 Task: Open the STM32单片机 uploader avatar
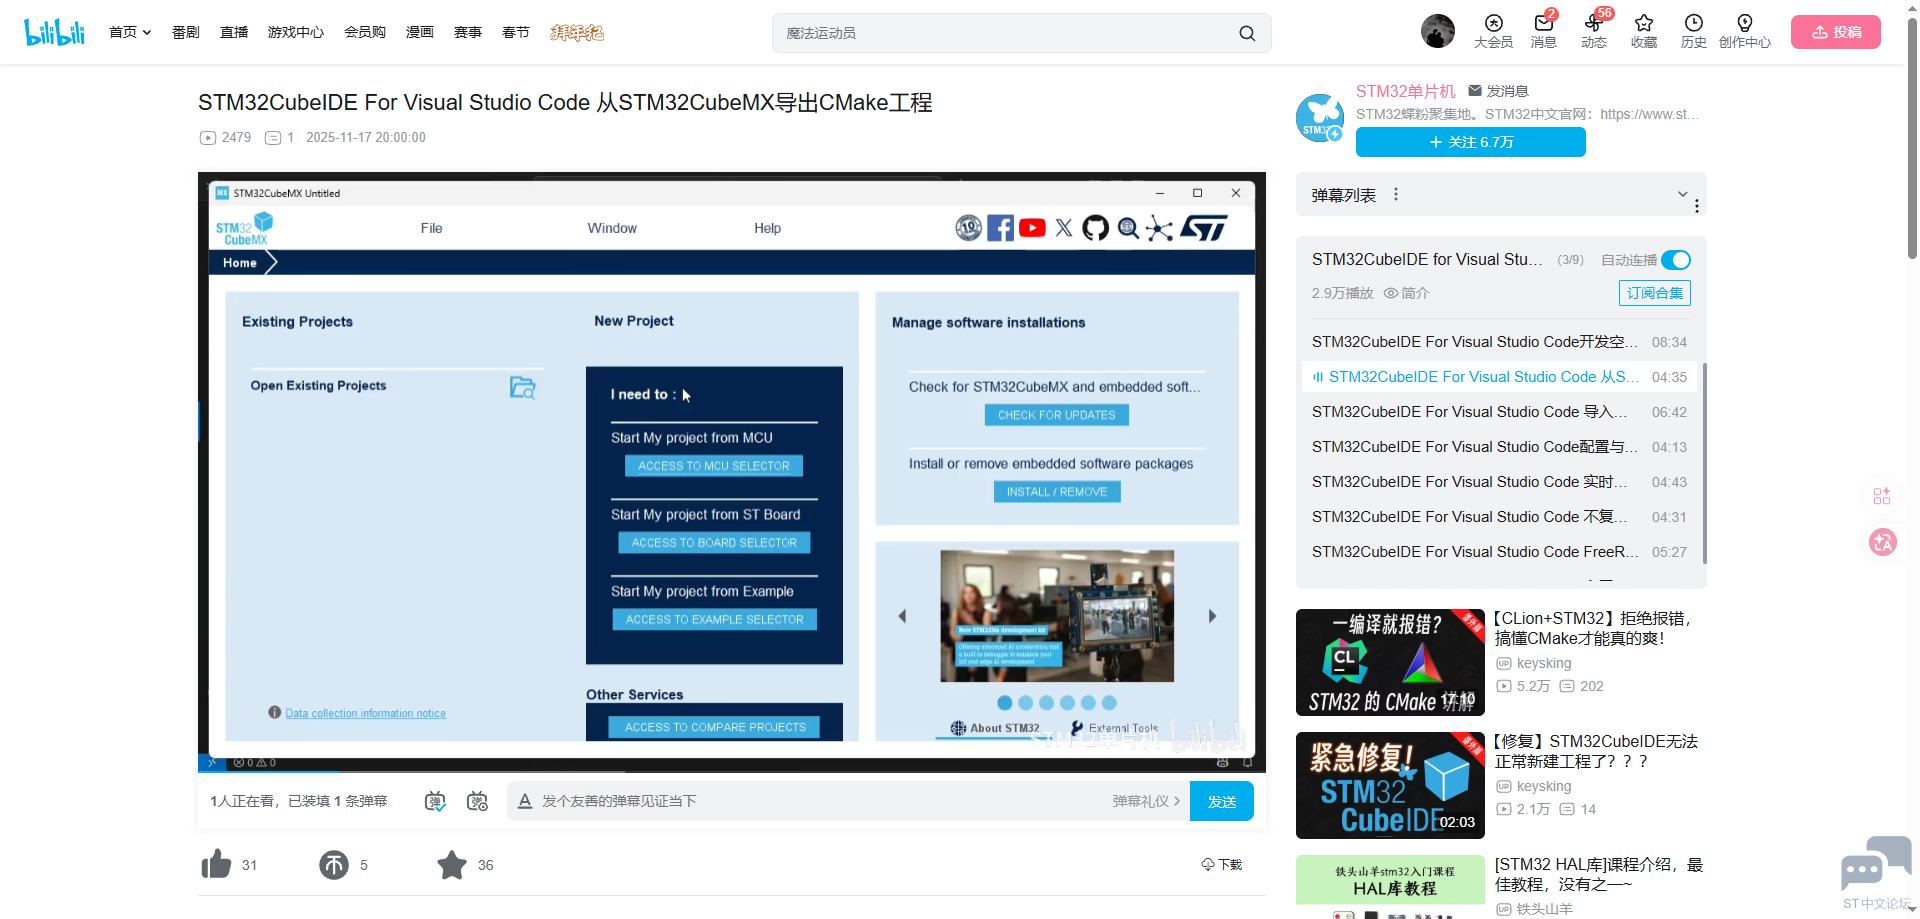1320,118
